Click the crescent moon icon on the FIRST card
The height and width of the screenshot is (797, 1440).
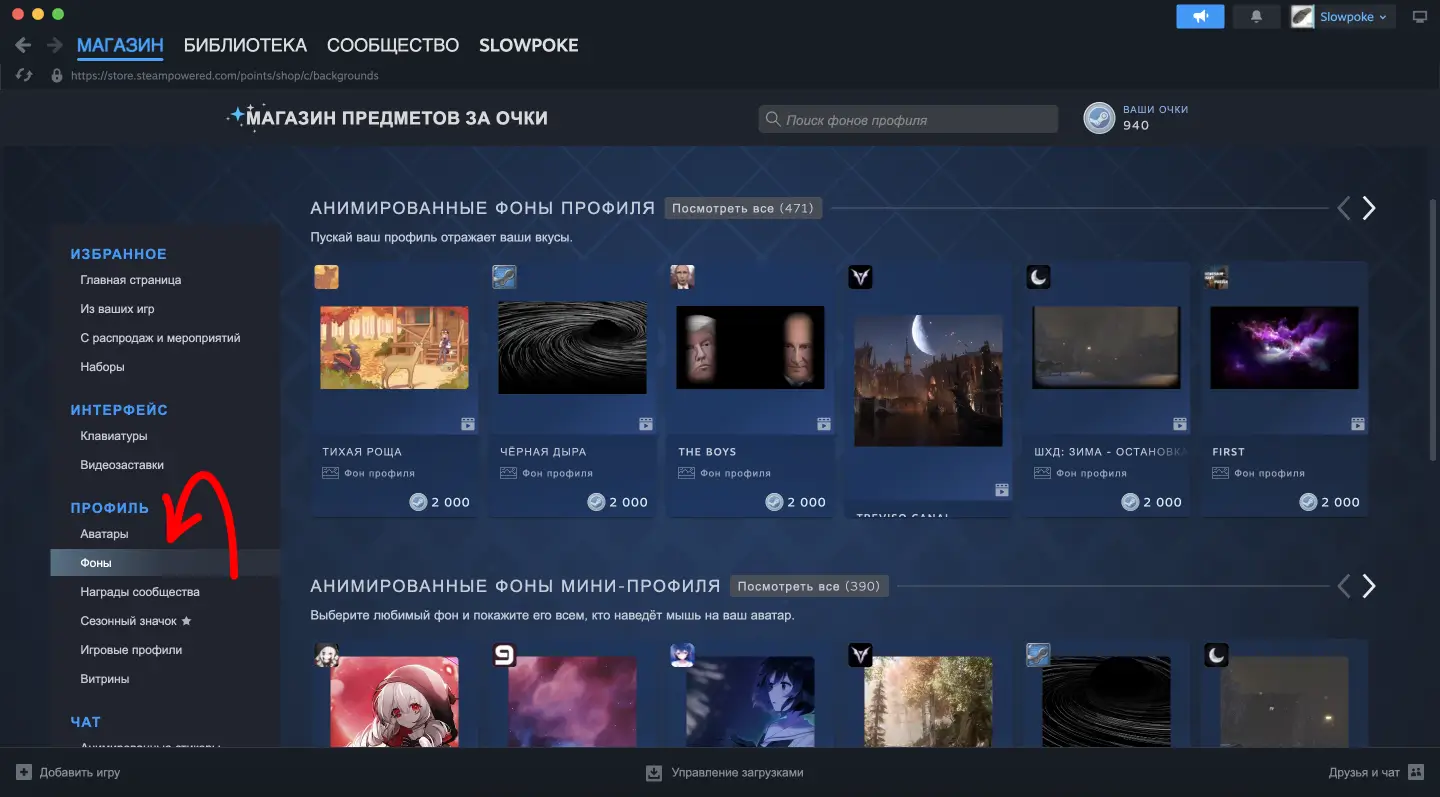pos(1038,277)
